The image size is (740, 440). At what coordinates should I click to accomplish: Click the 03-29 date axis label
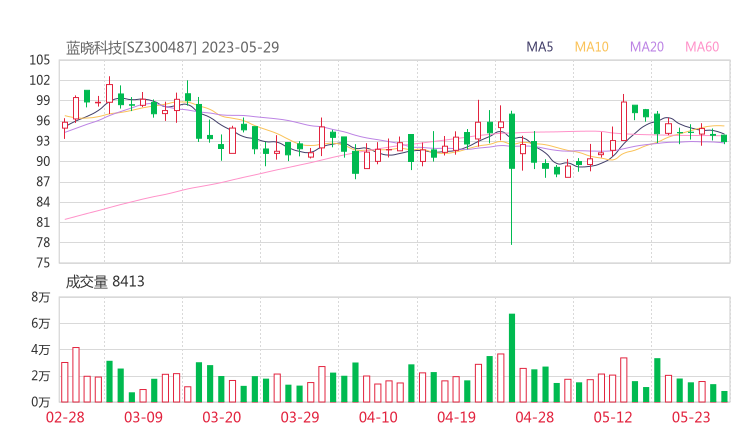pos(300,417)
